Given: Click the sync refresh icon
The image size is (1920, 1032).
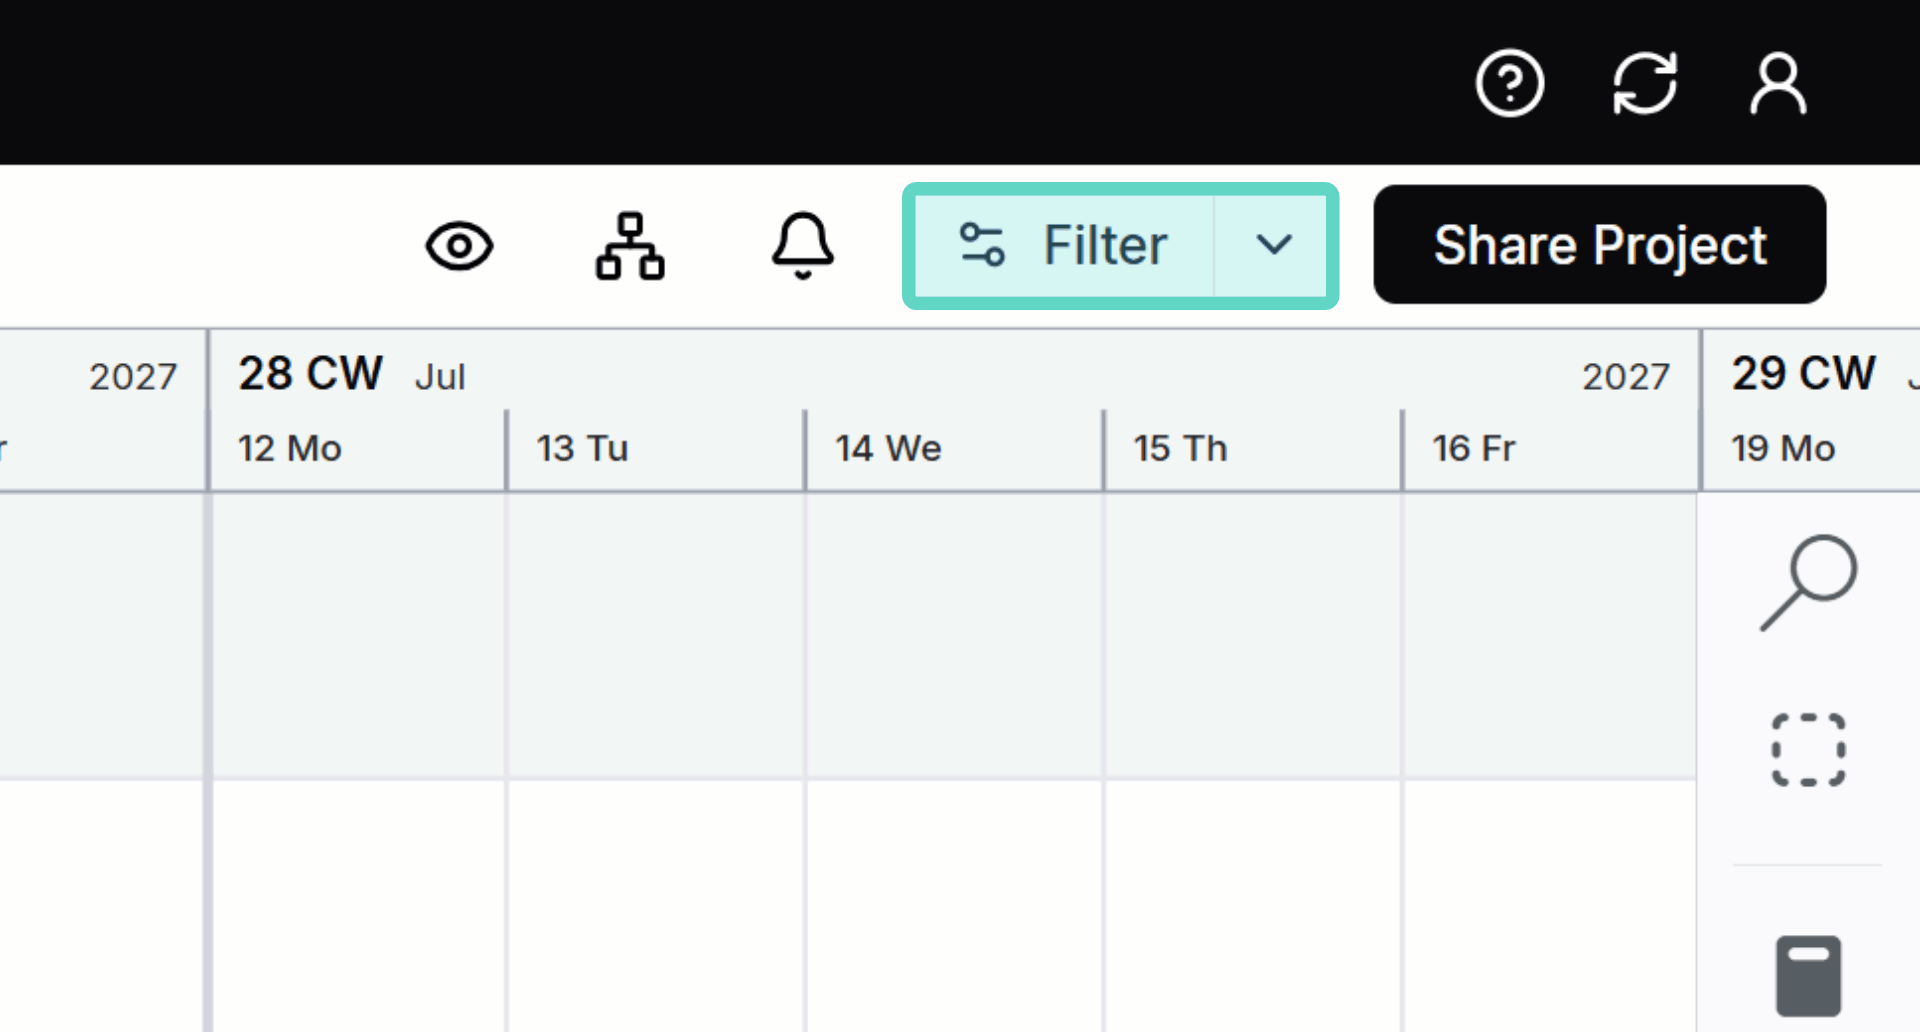Looking at the screenshot, I should 1644,83.
